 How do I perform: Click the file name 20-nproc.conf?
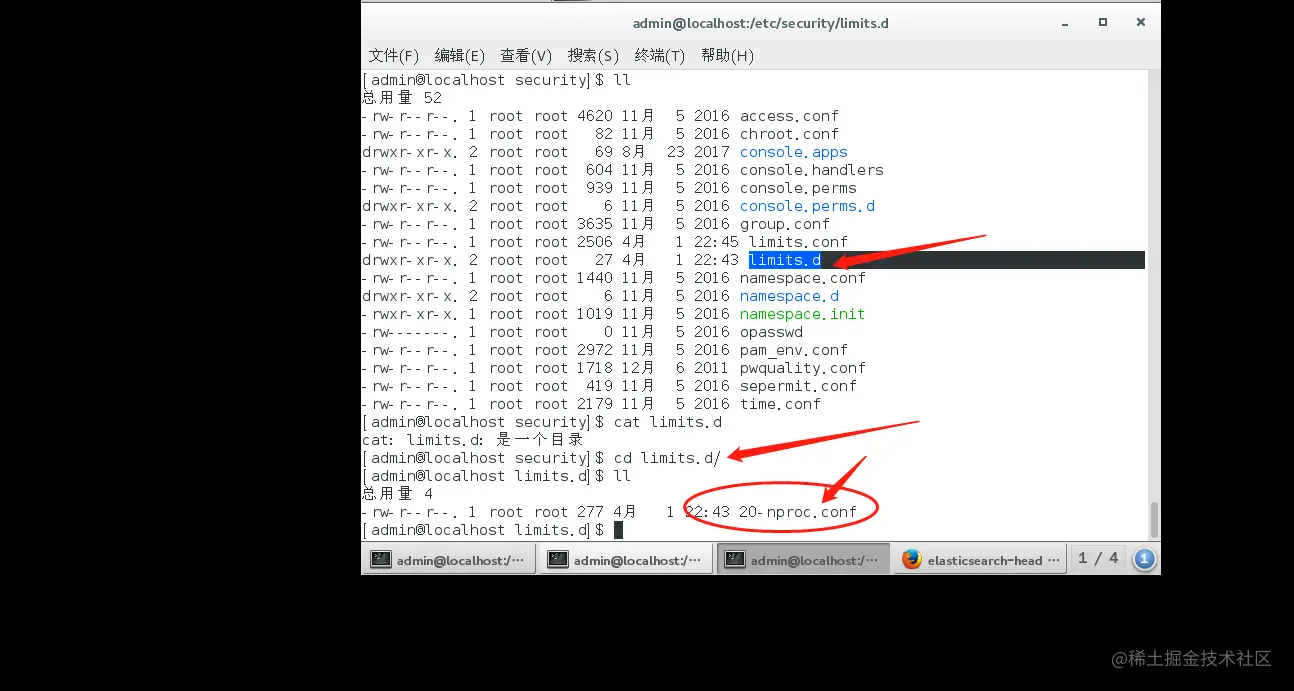[798, 512]
